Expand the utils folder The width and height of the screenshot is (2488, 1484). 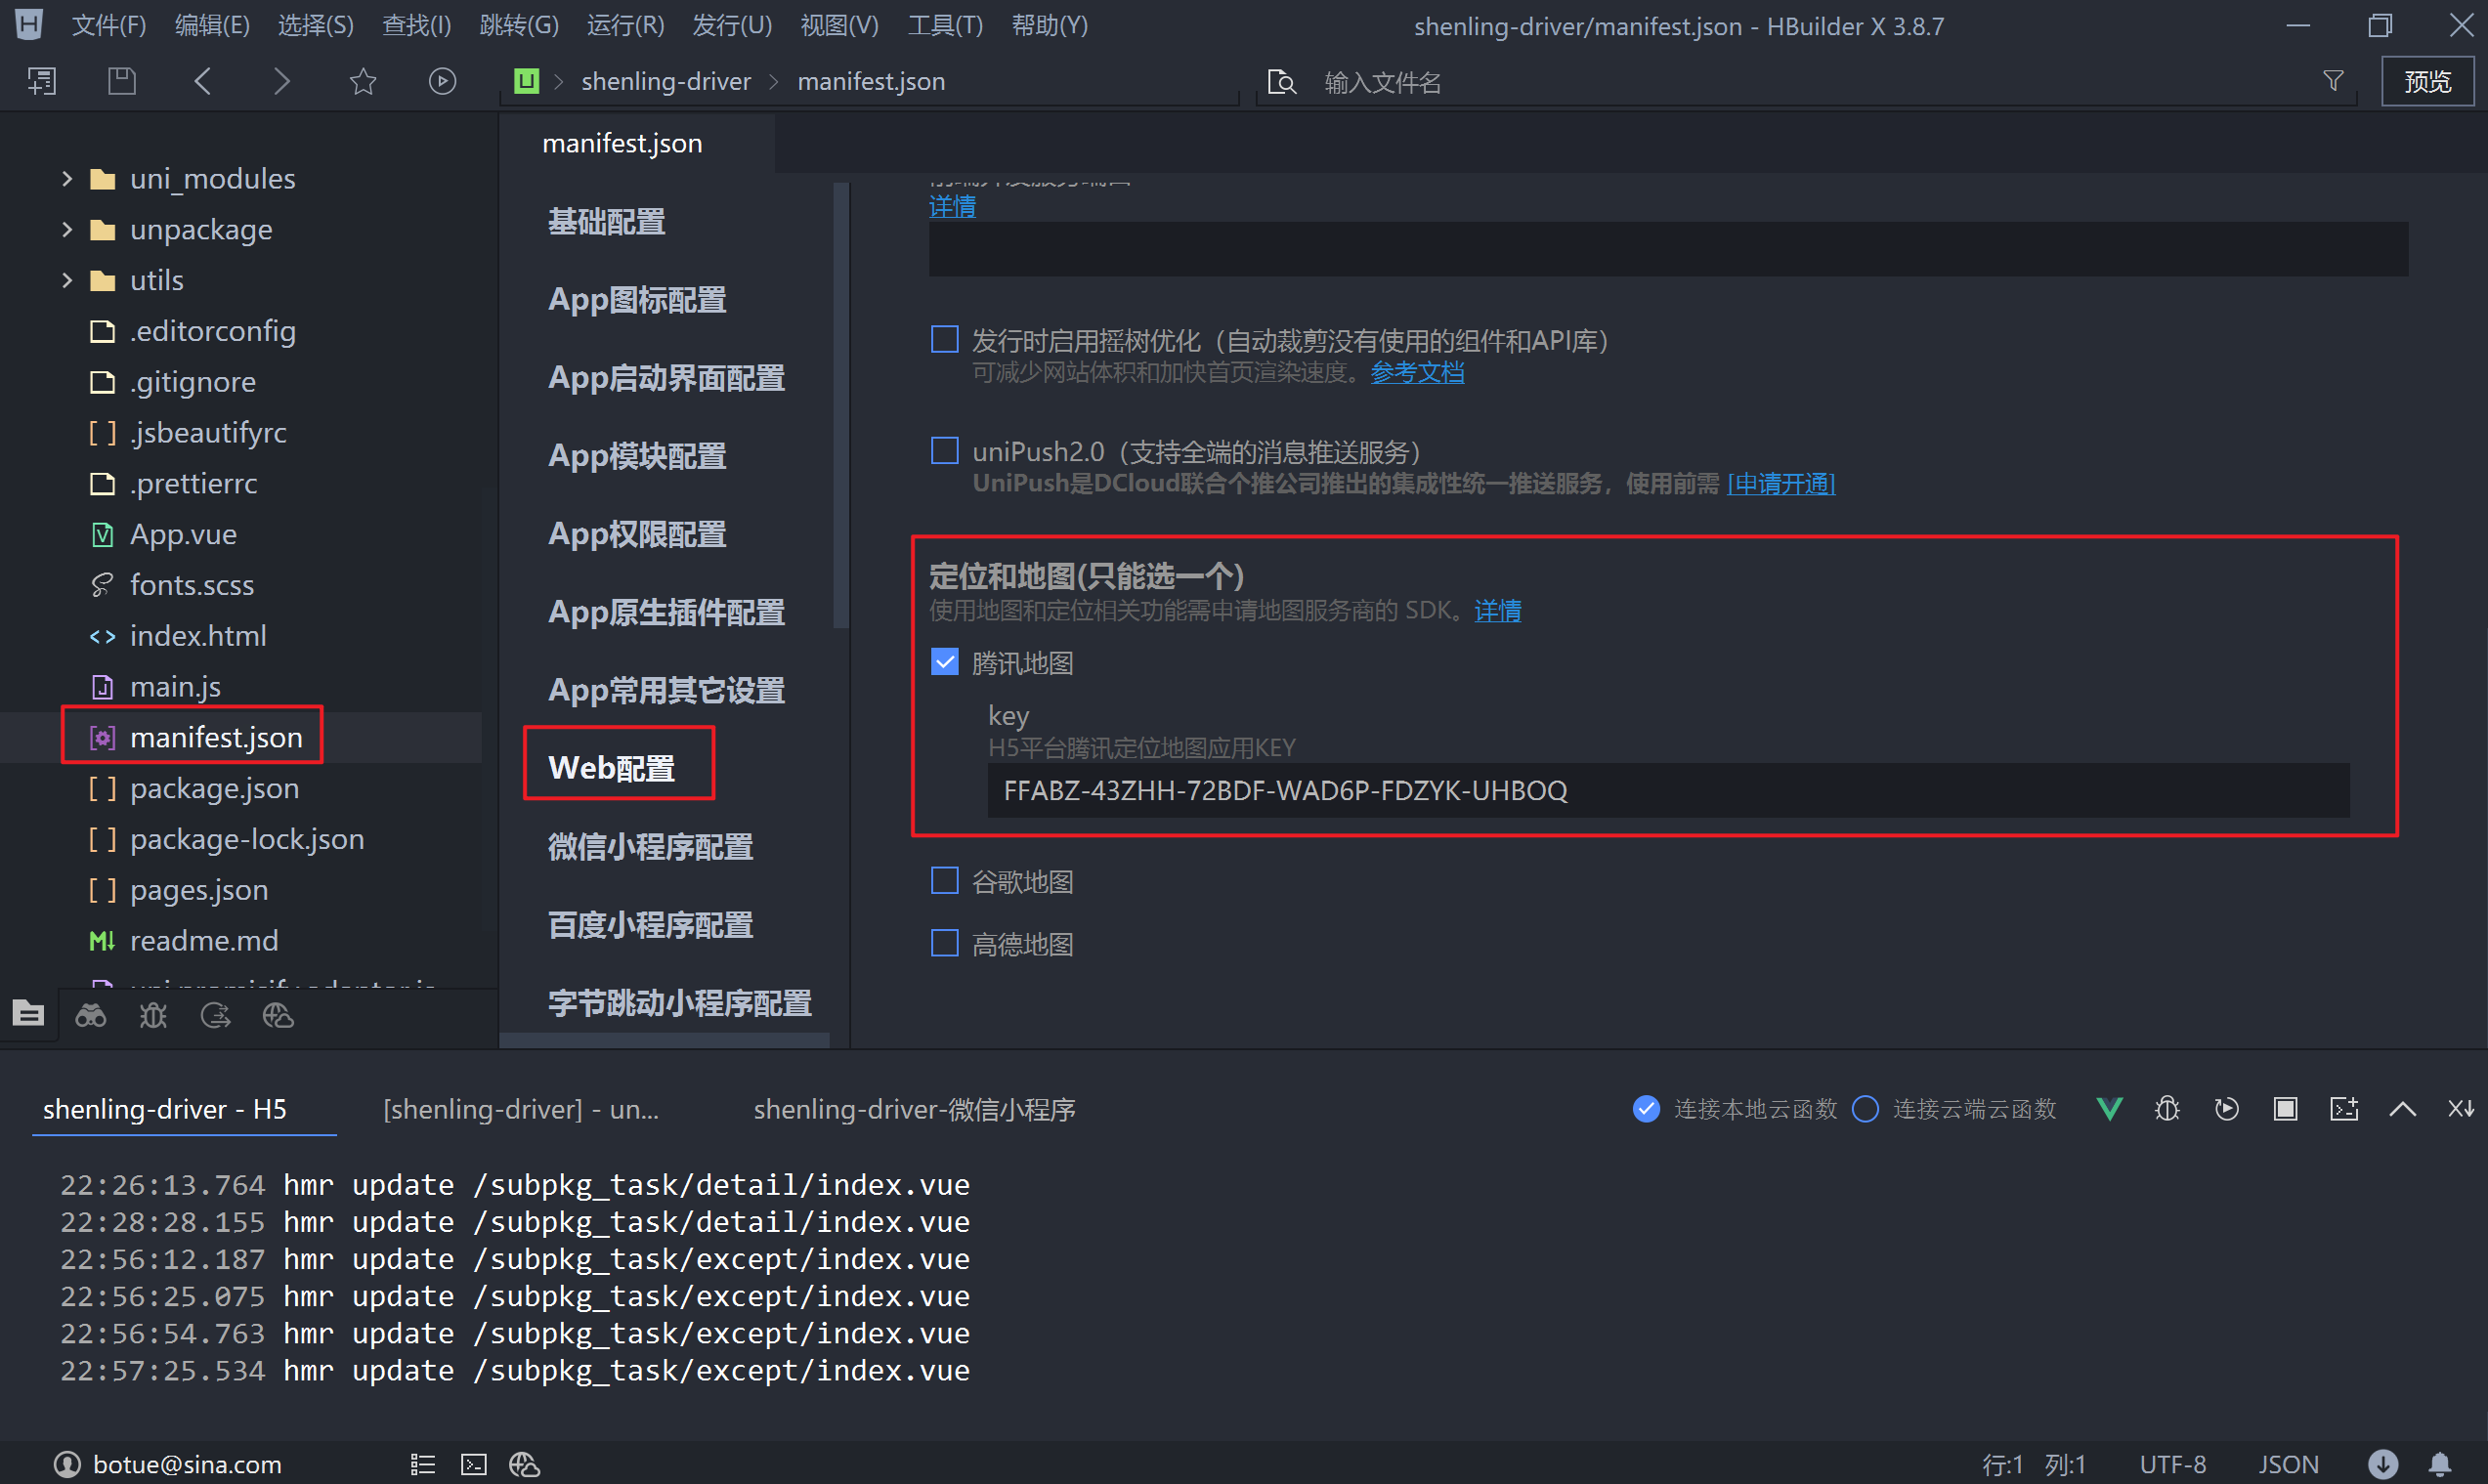(67, 280)
